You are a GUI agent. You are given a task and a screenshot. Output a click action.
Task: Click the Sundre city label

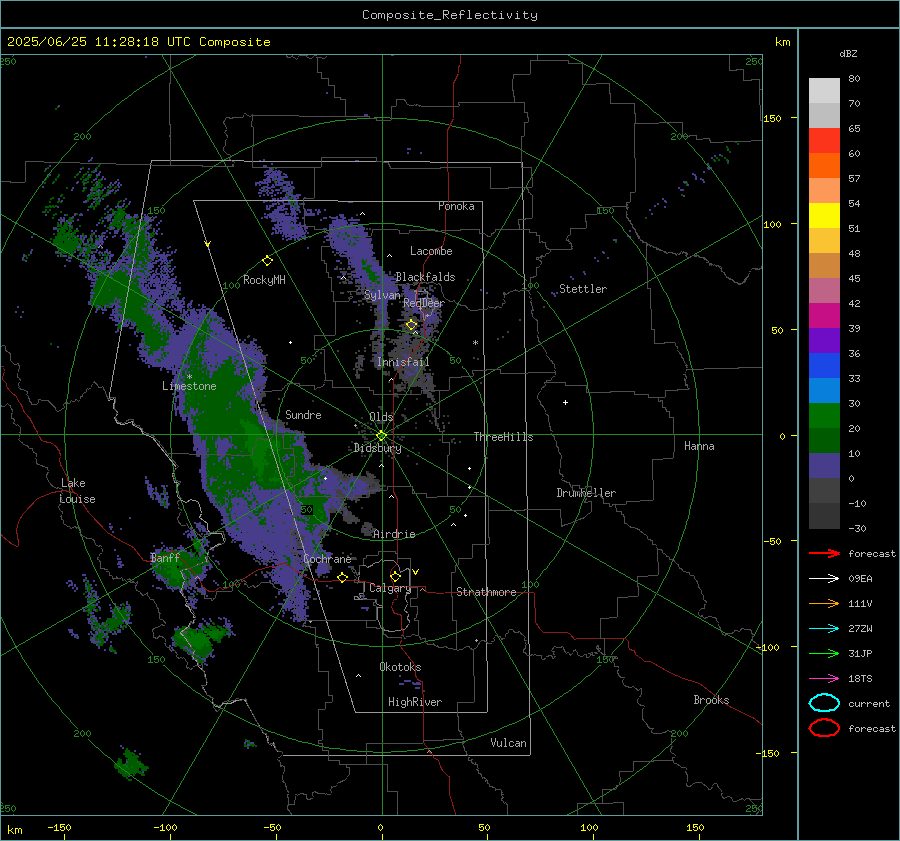303,415
